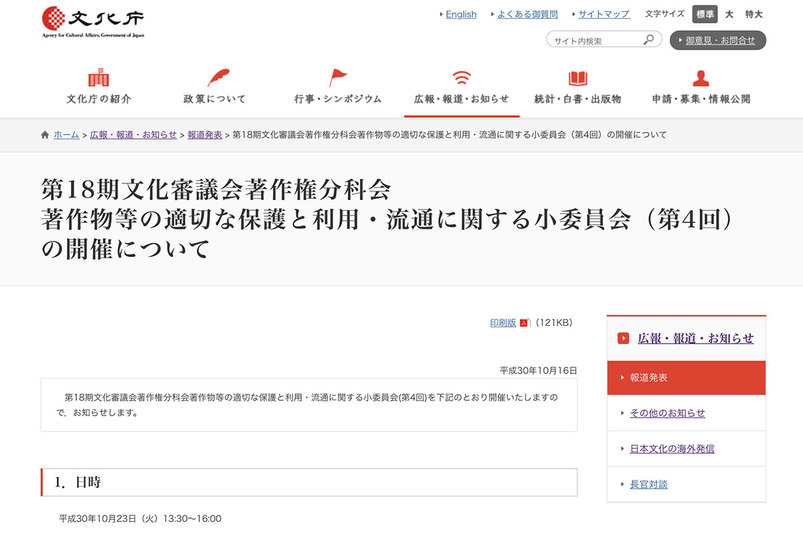Switch to the English site
Screen dimensions: 803x540
[x=461, y=14]
